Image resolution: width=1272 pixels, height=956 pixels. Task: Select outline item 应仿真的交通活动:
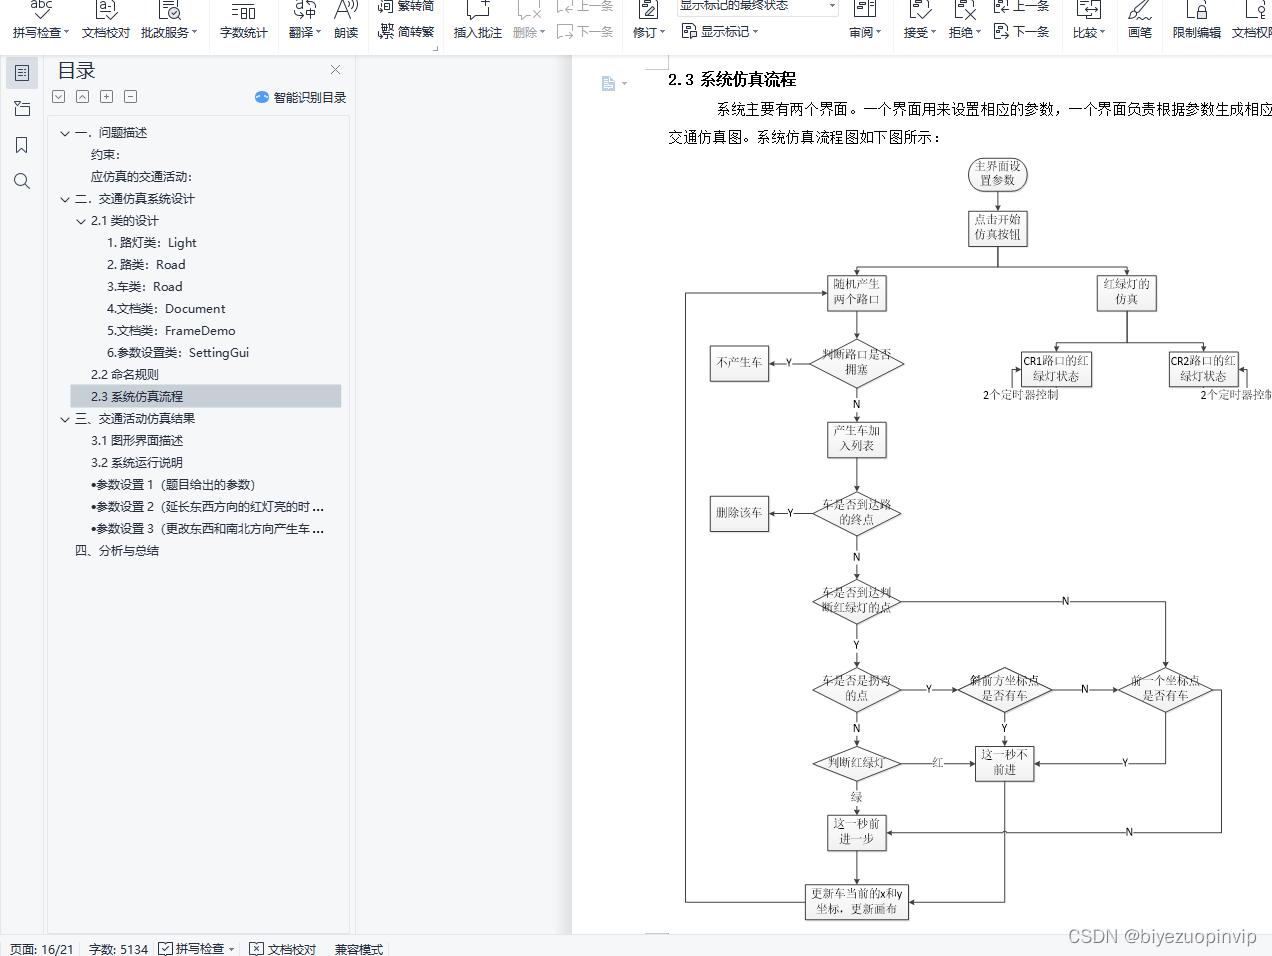tap(141, 177)
